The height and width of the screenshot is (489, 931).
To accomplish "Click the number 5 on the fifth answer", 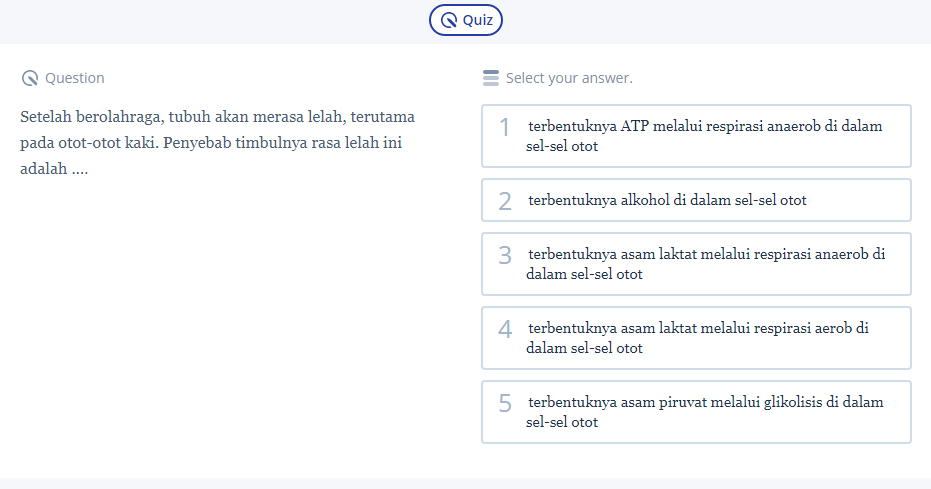I will pos(505,403).
